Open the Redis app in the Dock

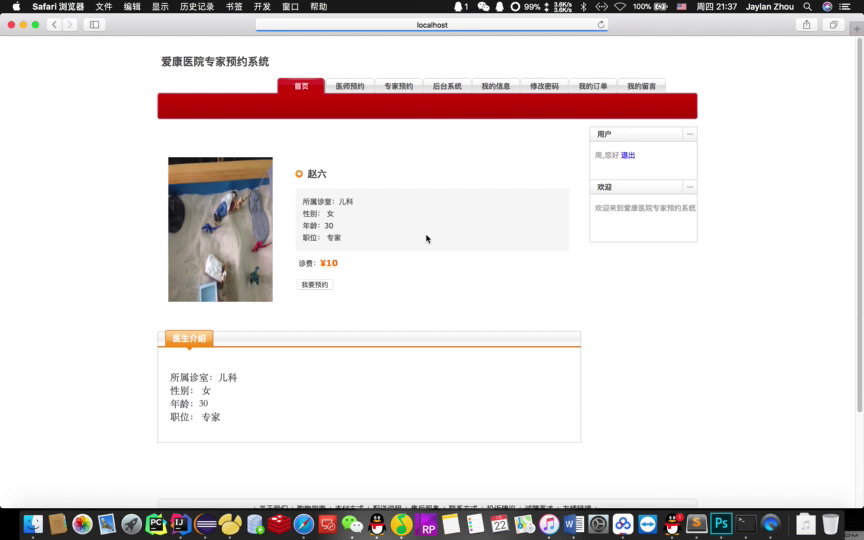click(279, 524)
